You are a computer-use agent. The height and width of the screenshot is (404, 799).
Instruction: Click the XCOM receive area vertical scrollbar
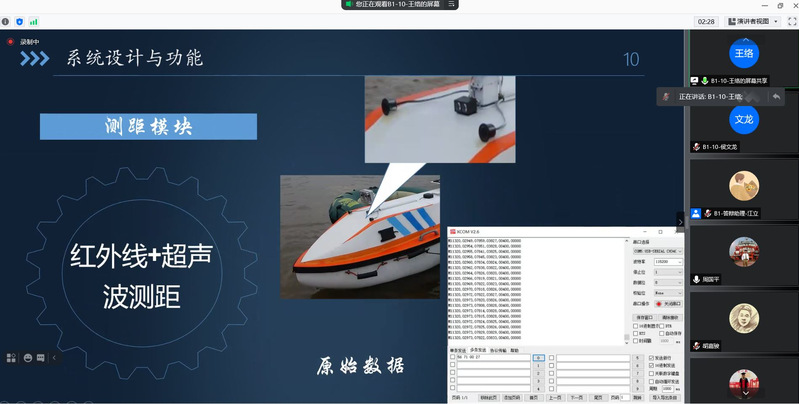pyautogui.click(x=627, y=291)
